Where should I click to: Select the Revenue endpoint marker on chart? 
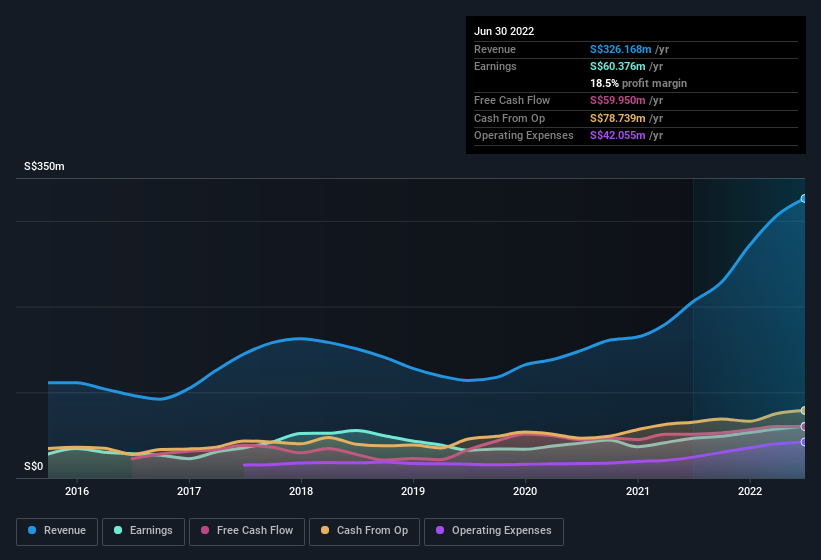click(804, 199)
